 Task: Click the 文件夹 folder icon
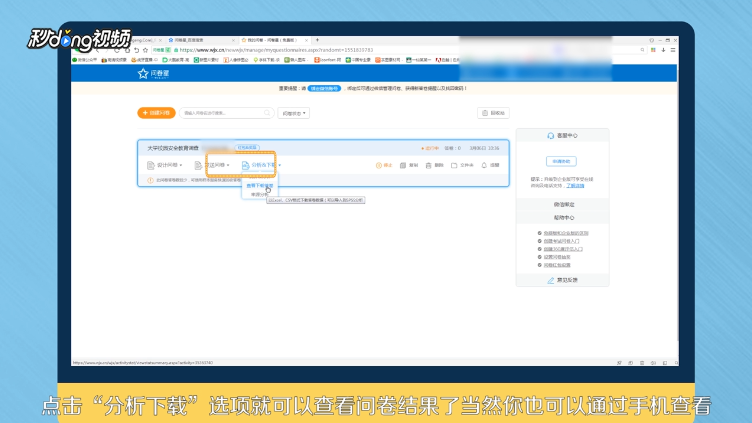[x=454, y=165]
